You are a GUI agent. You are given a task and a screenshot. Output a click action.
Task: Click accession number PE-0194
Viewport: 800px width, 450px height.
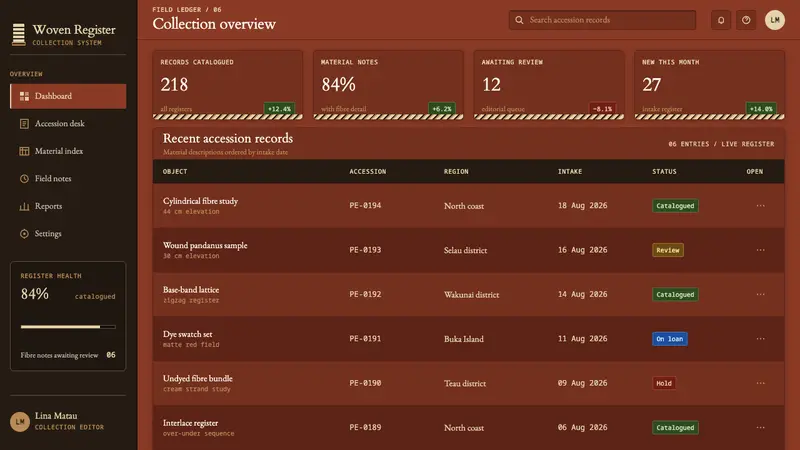click(365, 206)
